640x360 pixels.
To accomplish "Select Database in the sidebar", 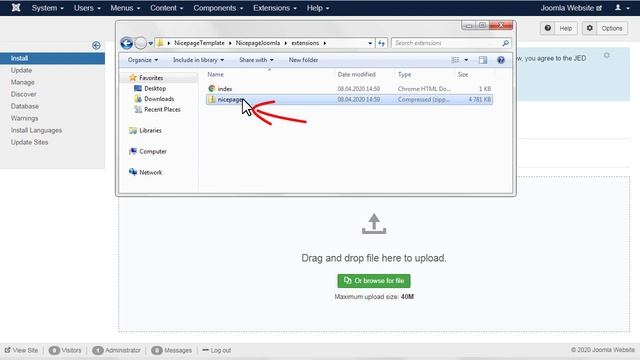I will coord(24,106).
